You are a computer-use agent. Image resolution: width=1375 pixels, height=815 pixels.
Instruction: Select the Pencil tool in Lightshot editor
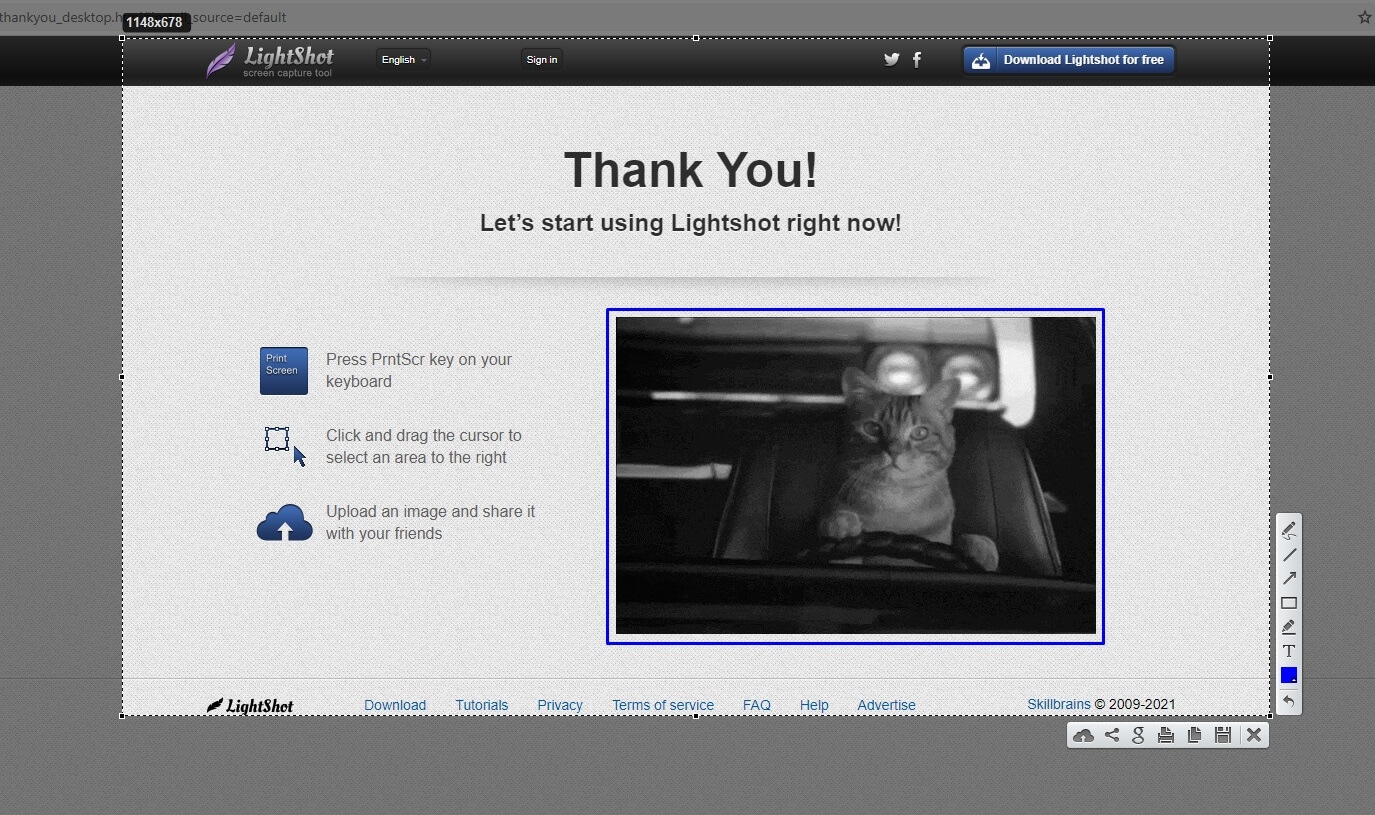[x=1289, y=529]
